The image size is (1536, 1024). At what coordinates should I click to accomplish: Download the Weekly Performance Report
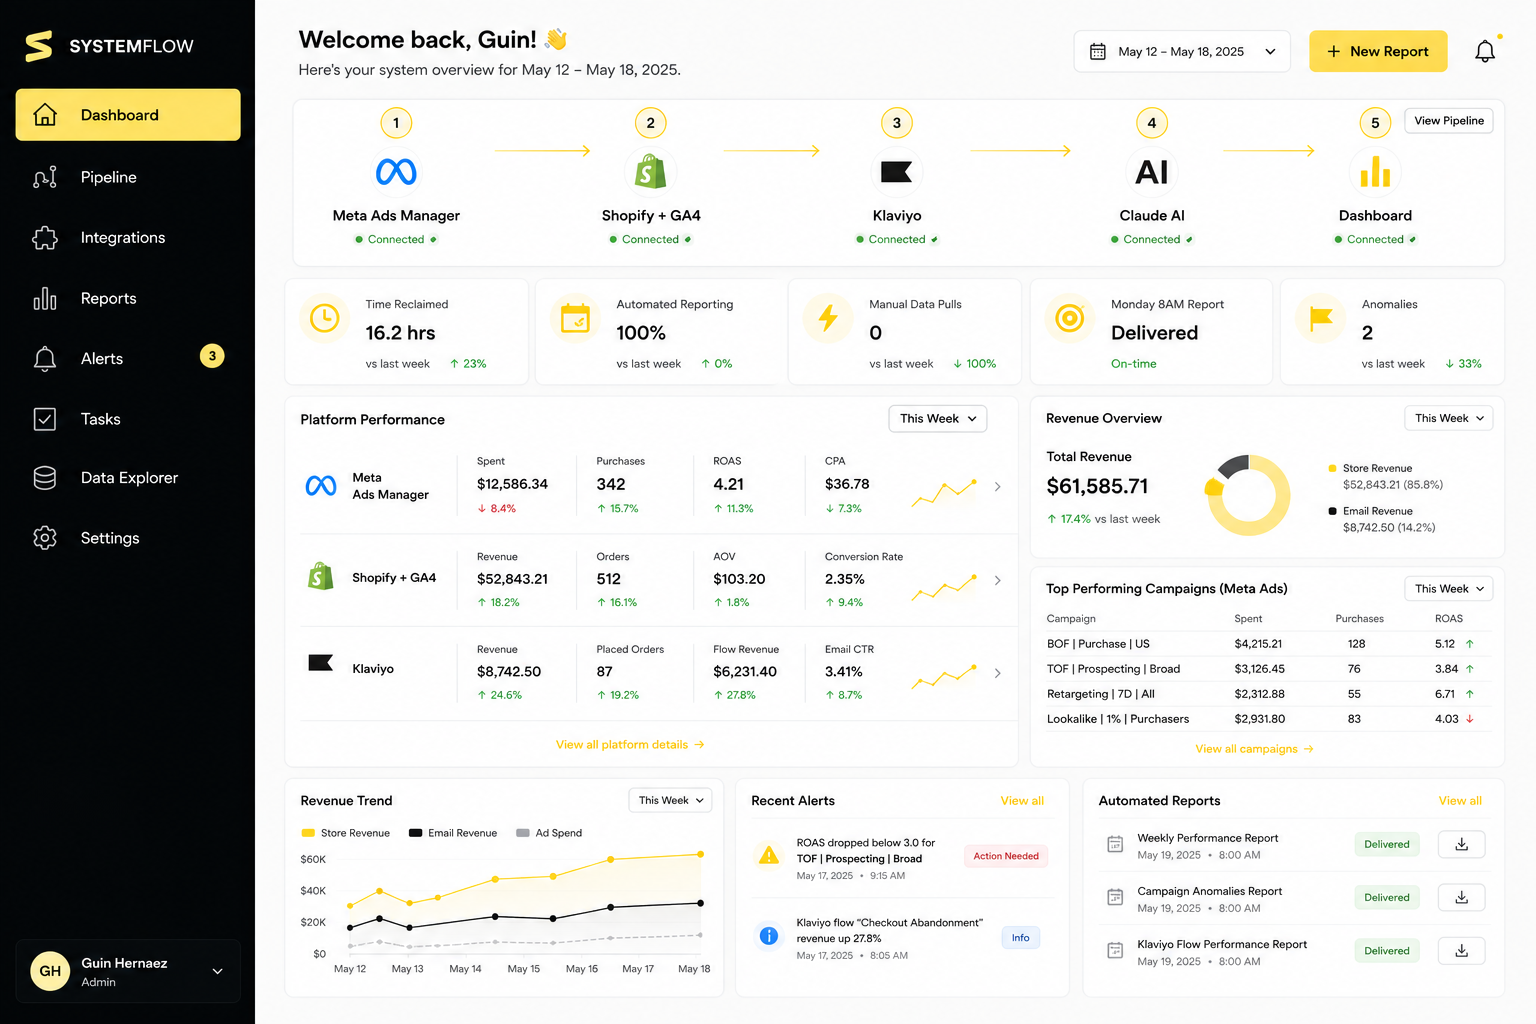pyautogui.click(x=1461, y=844)
